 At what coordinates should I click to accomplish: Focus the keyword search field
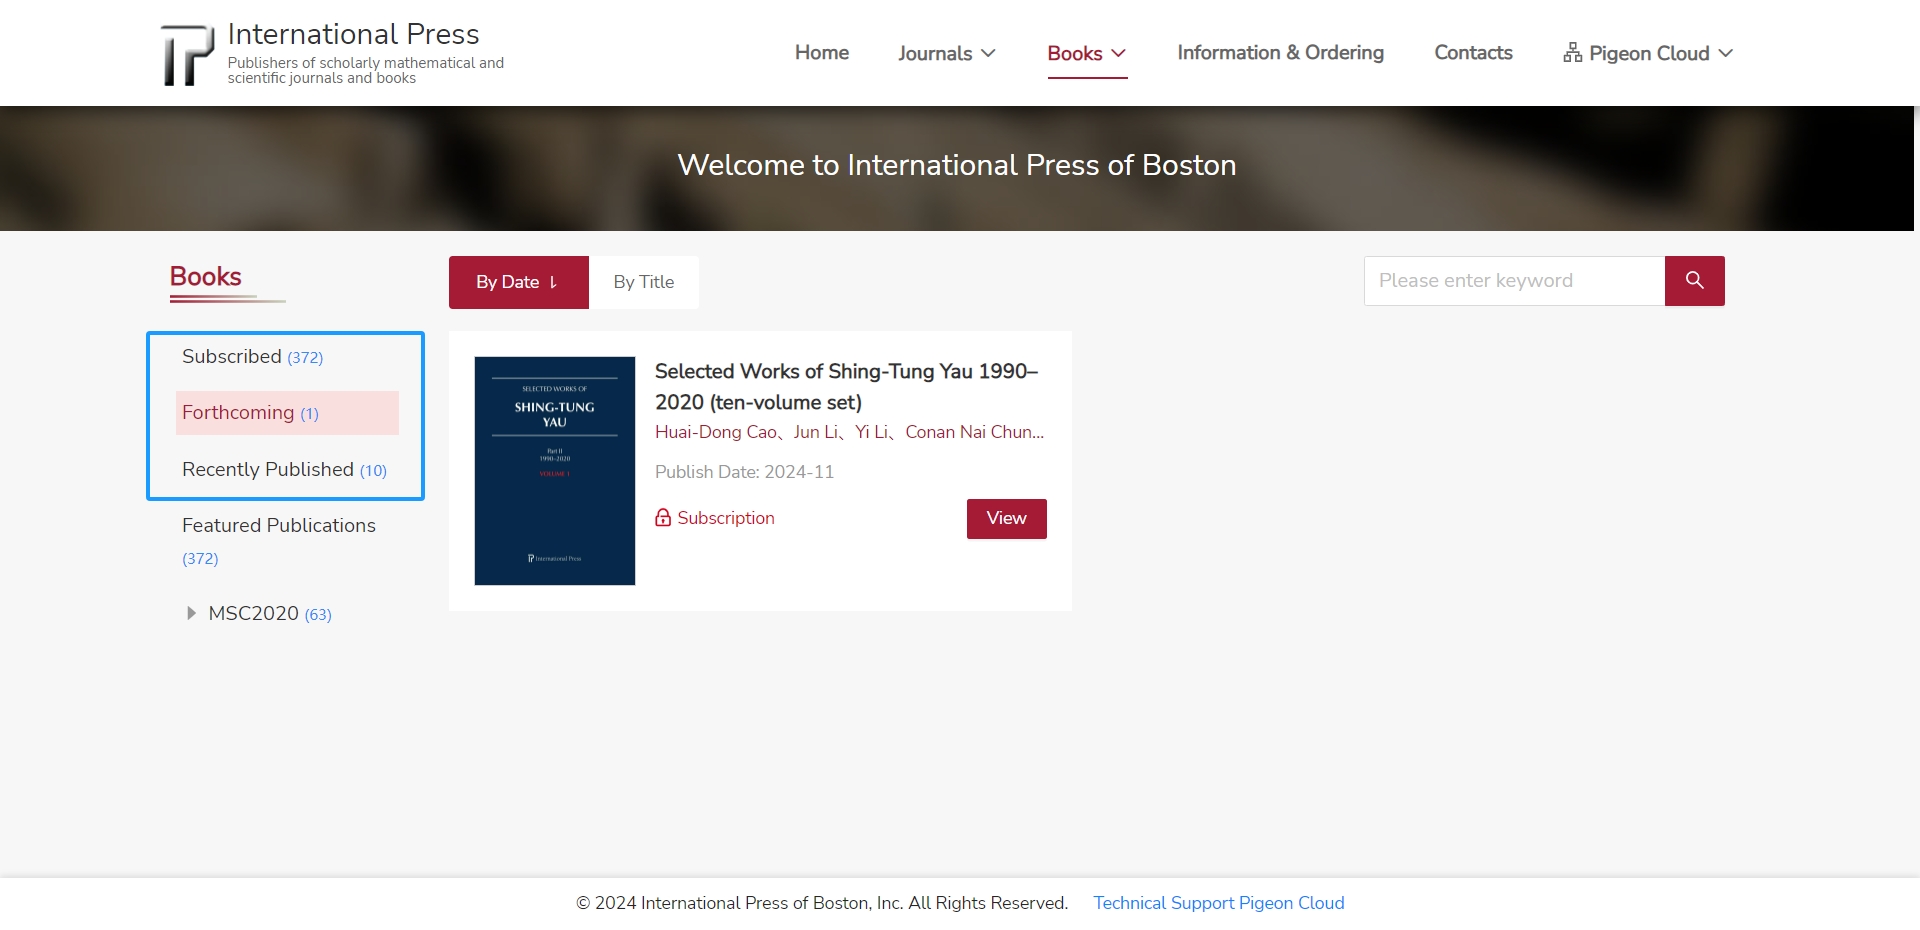point(1514,281)
